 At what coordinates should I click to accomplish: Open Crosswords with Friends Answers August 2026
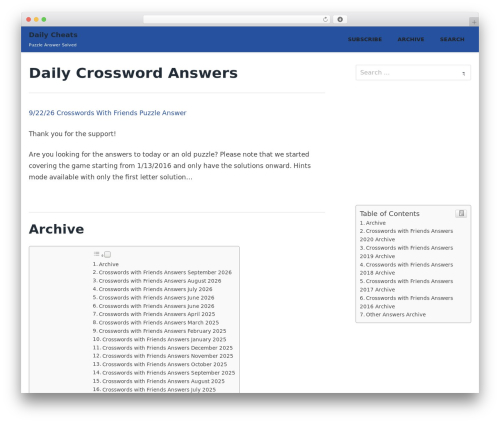[x=157, y=281]
